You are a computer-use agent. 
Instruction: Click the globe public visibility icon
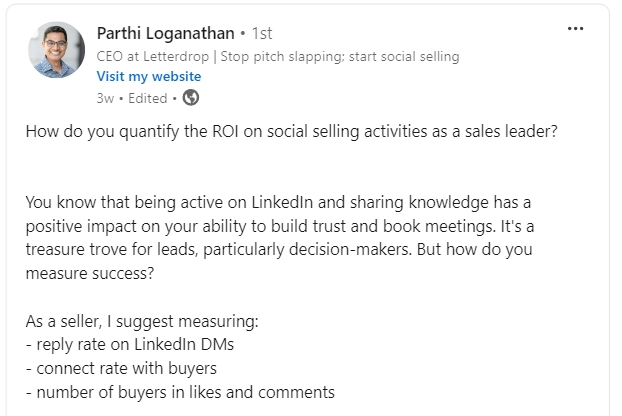(191, 97)
